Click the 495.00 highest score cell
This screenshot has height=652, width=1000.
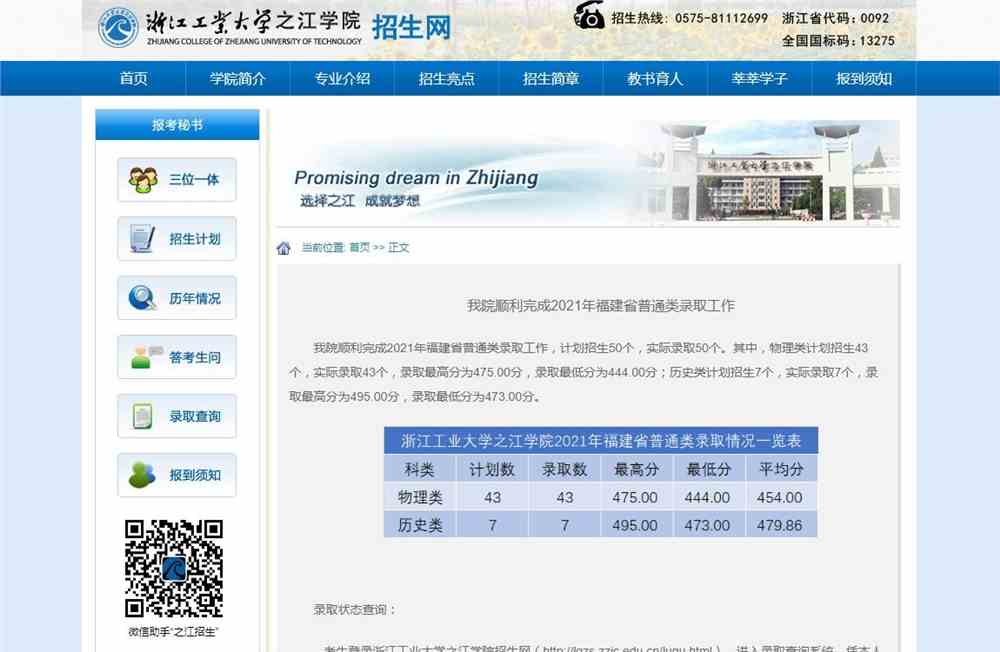pyautogui.click(x=635, y=526)
